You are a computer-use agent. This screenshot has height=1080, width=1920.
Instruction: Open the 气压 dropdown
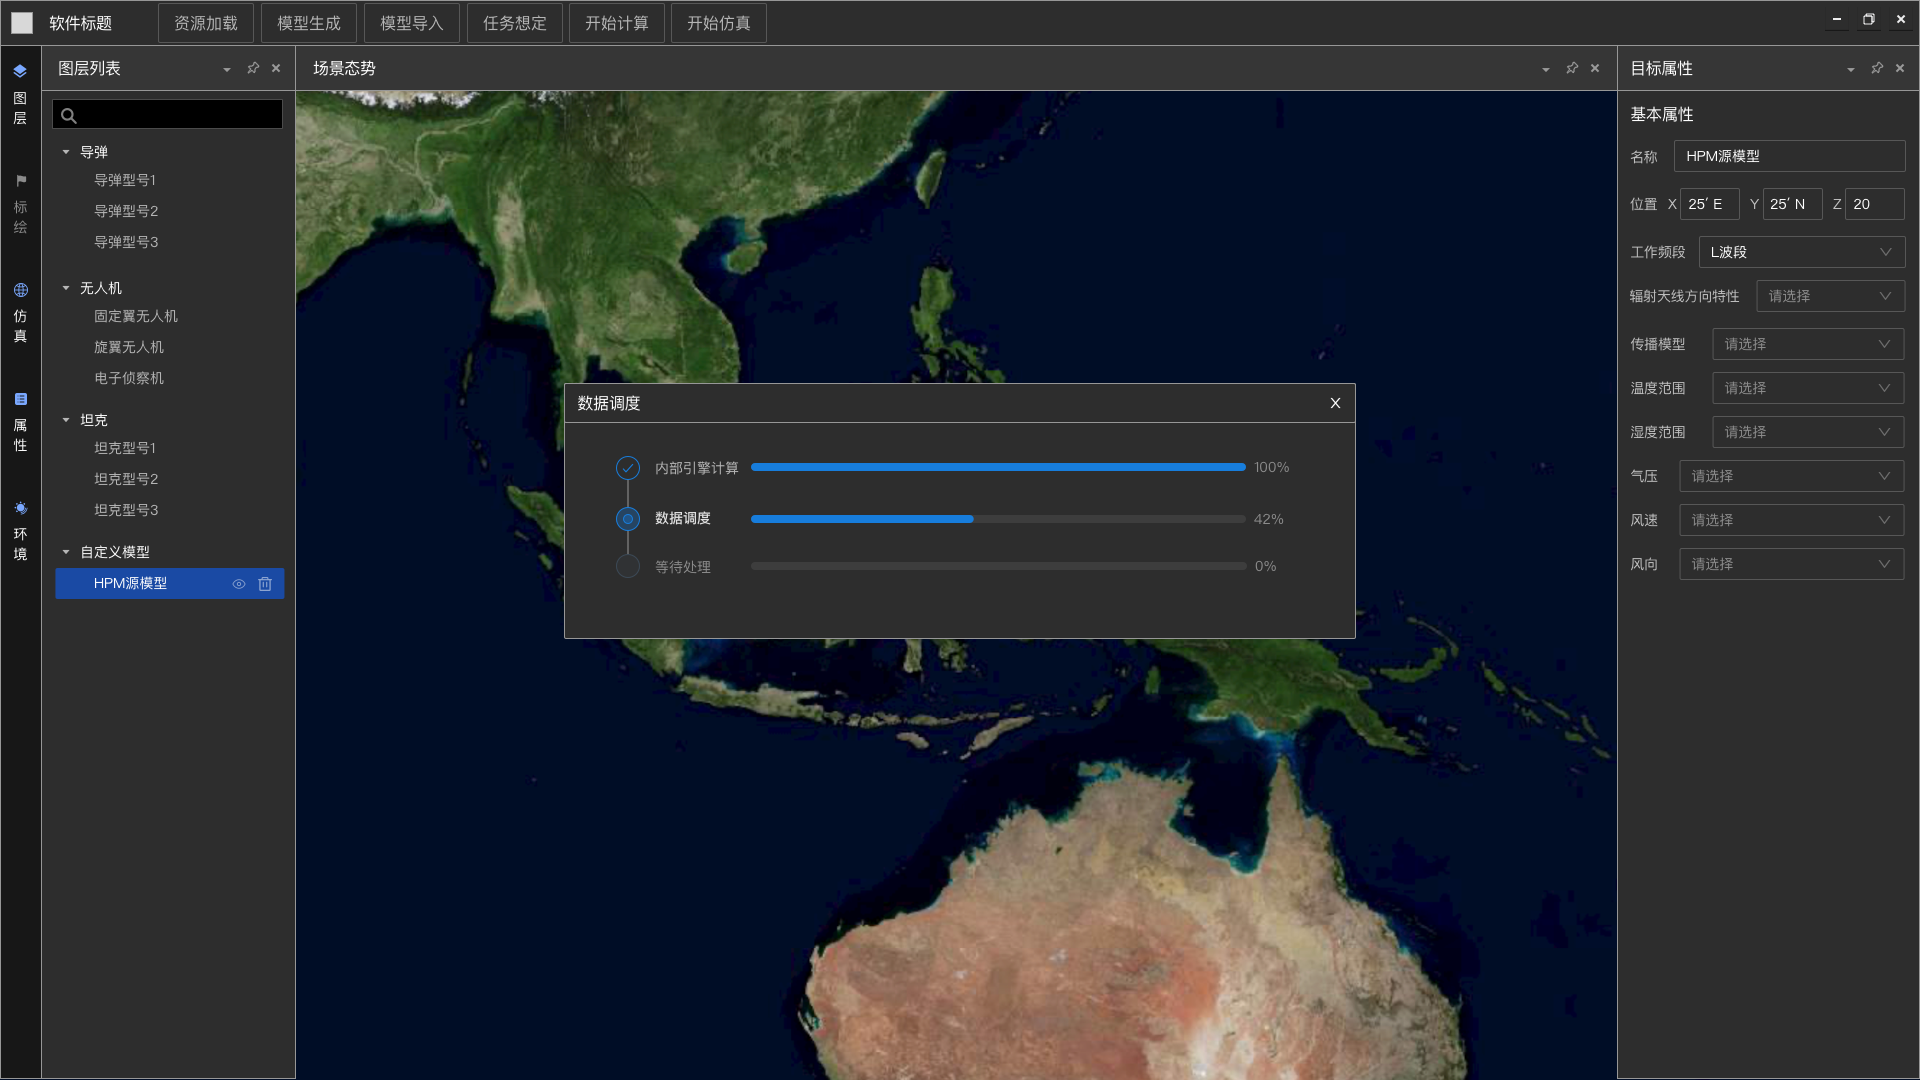1791,476
